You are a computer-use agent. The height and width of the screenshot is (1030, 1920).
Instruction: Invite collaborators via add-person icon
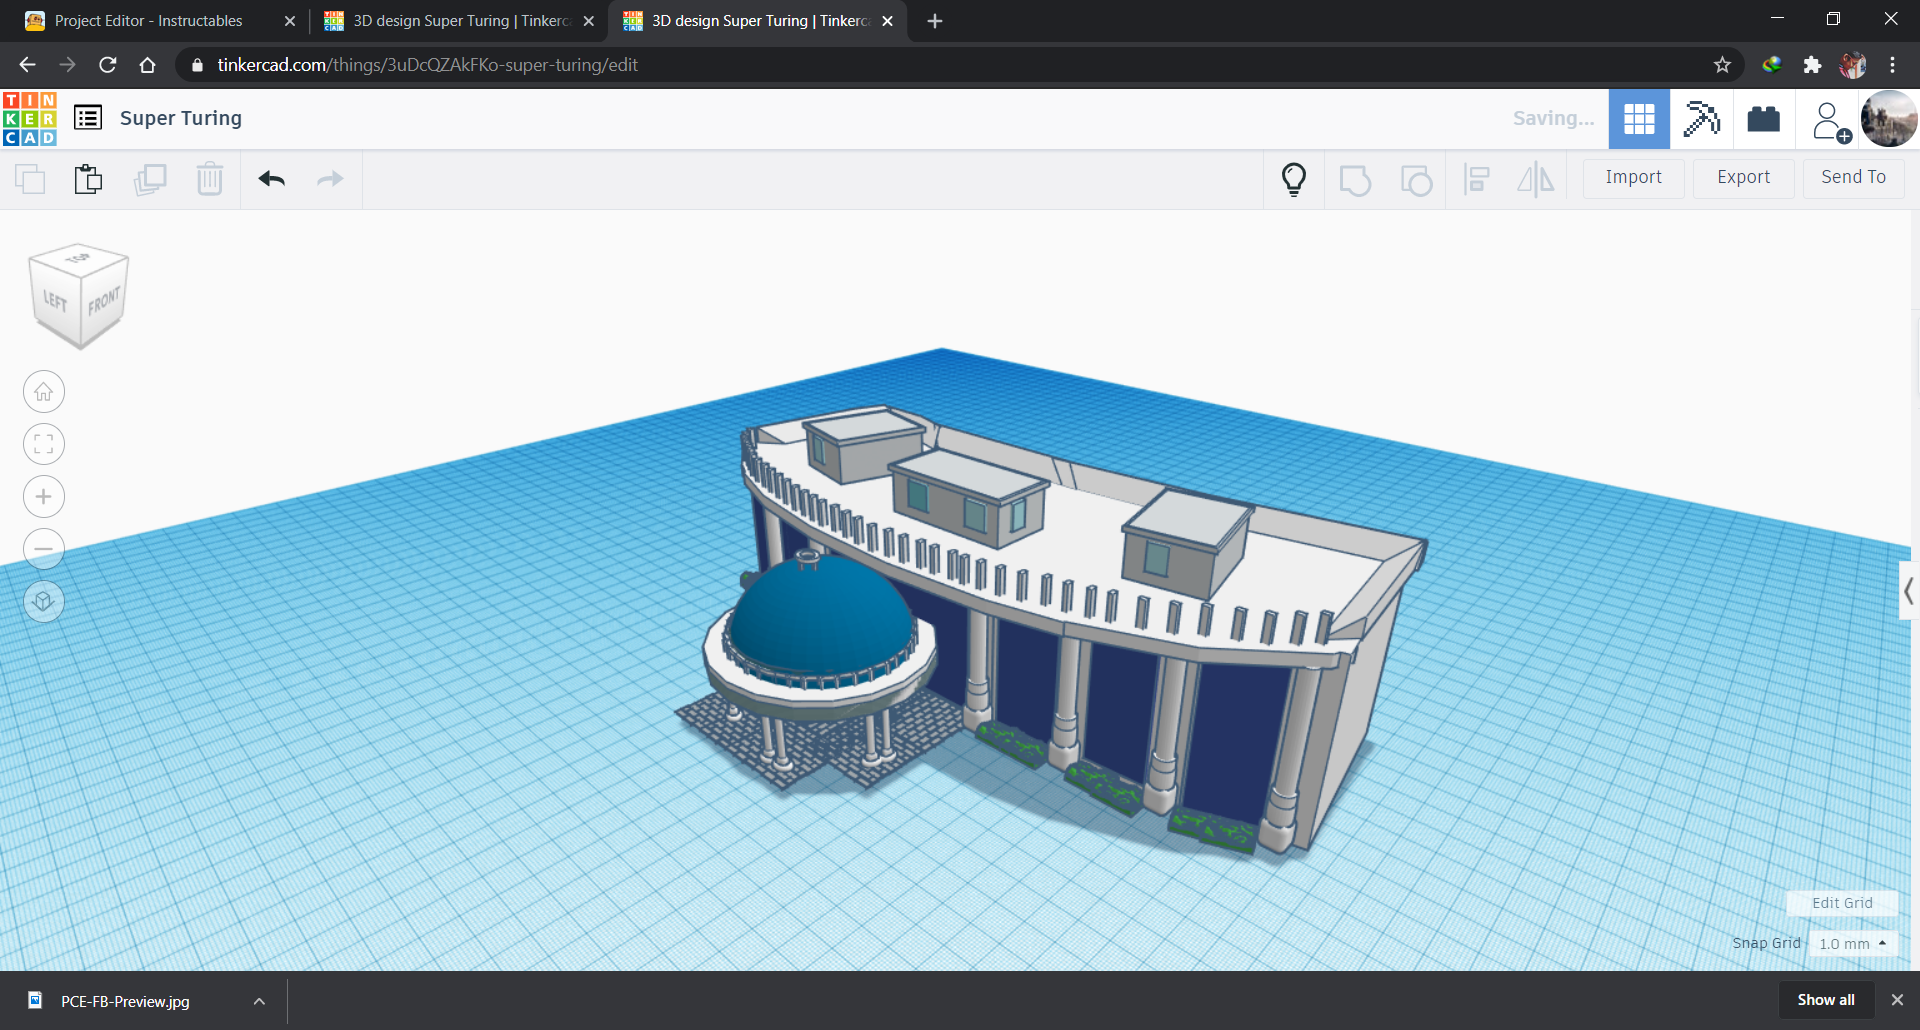point(1831,122)
